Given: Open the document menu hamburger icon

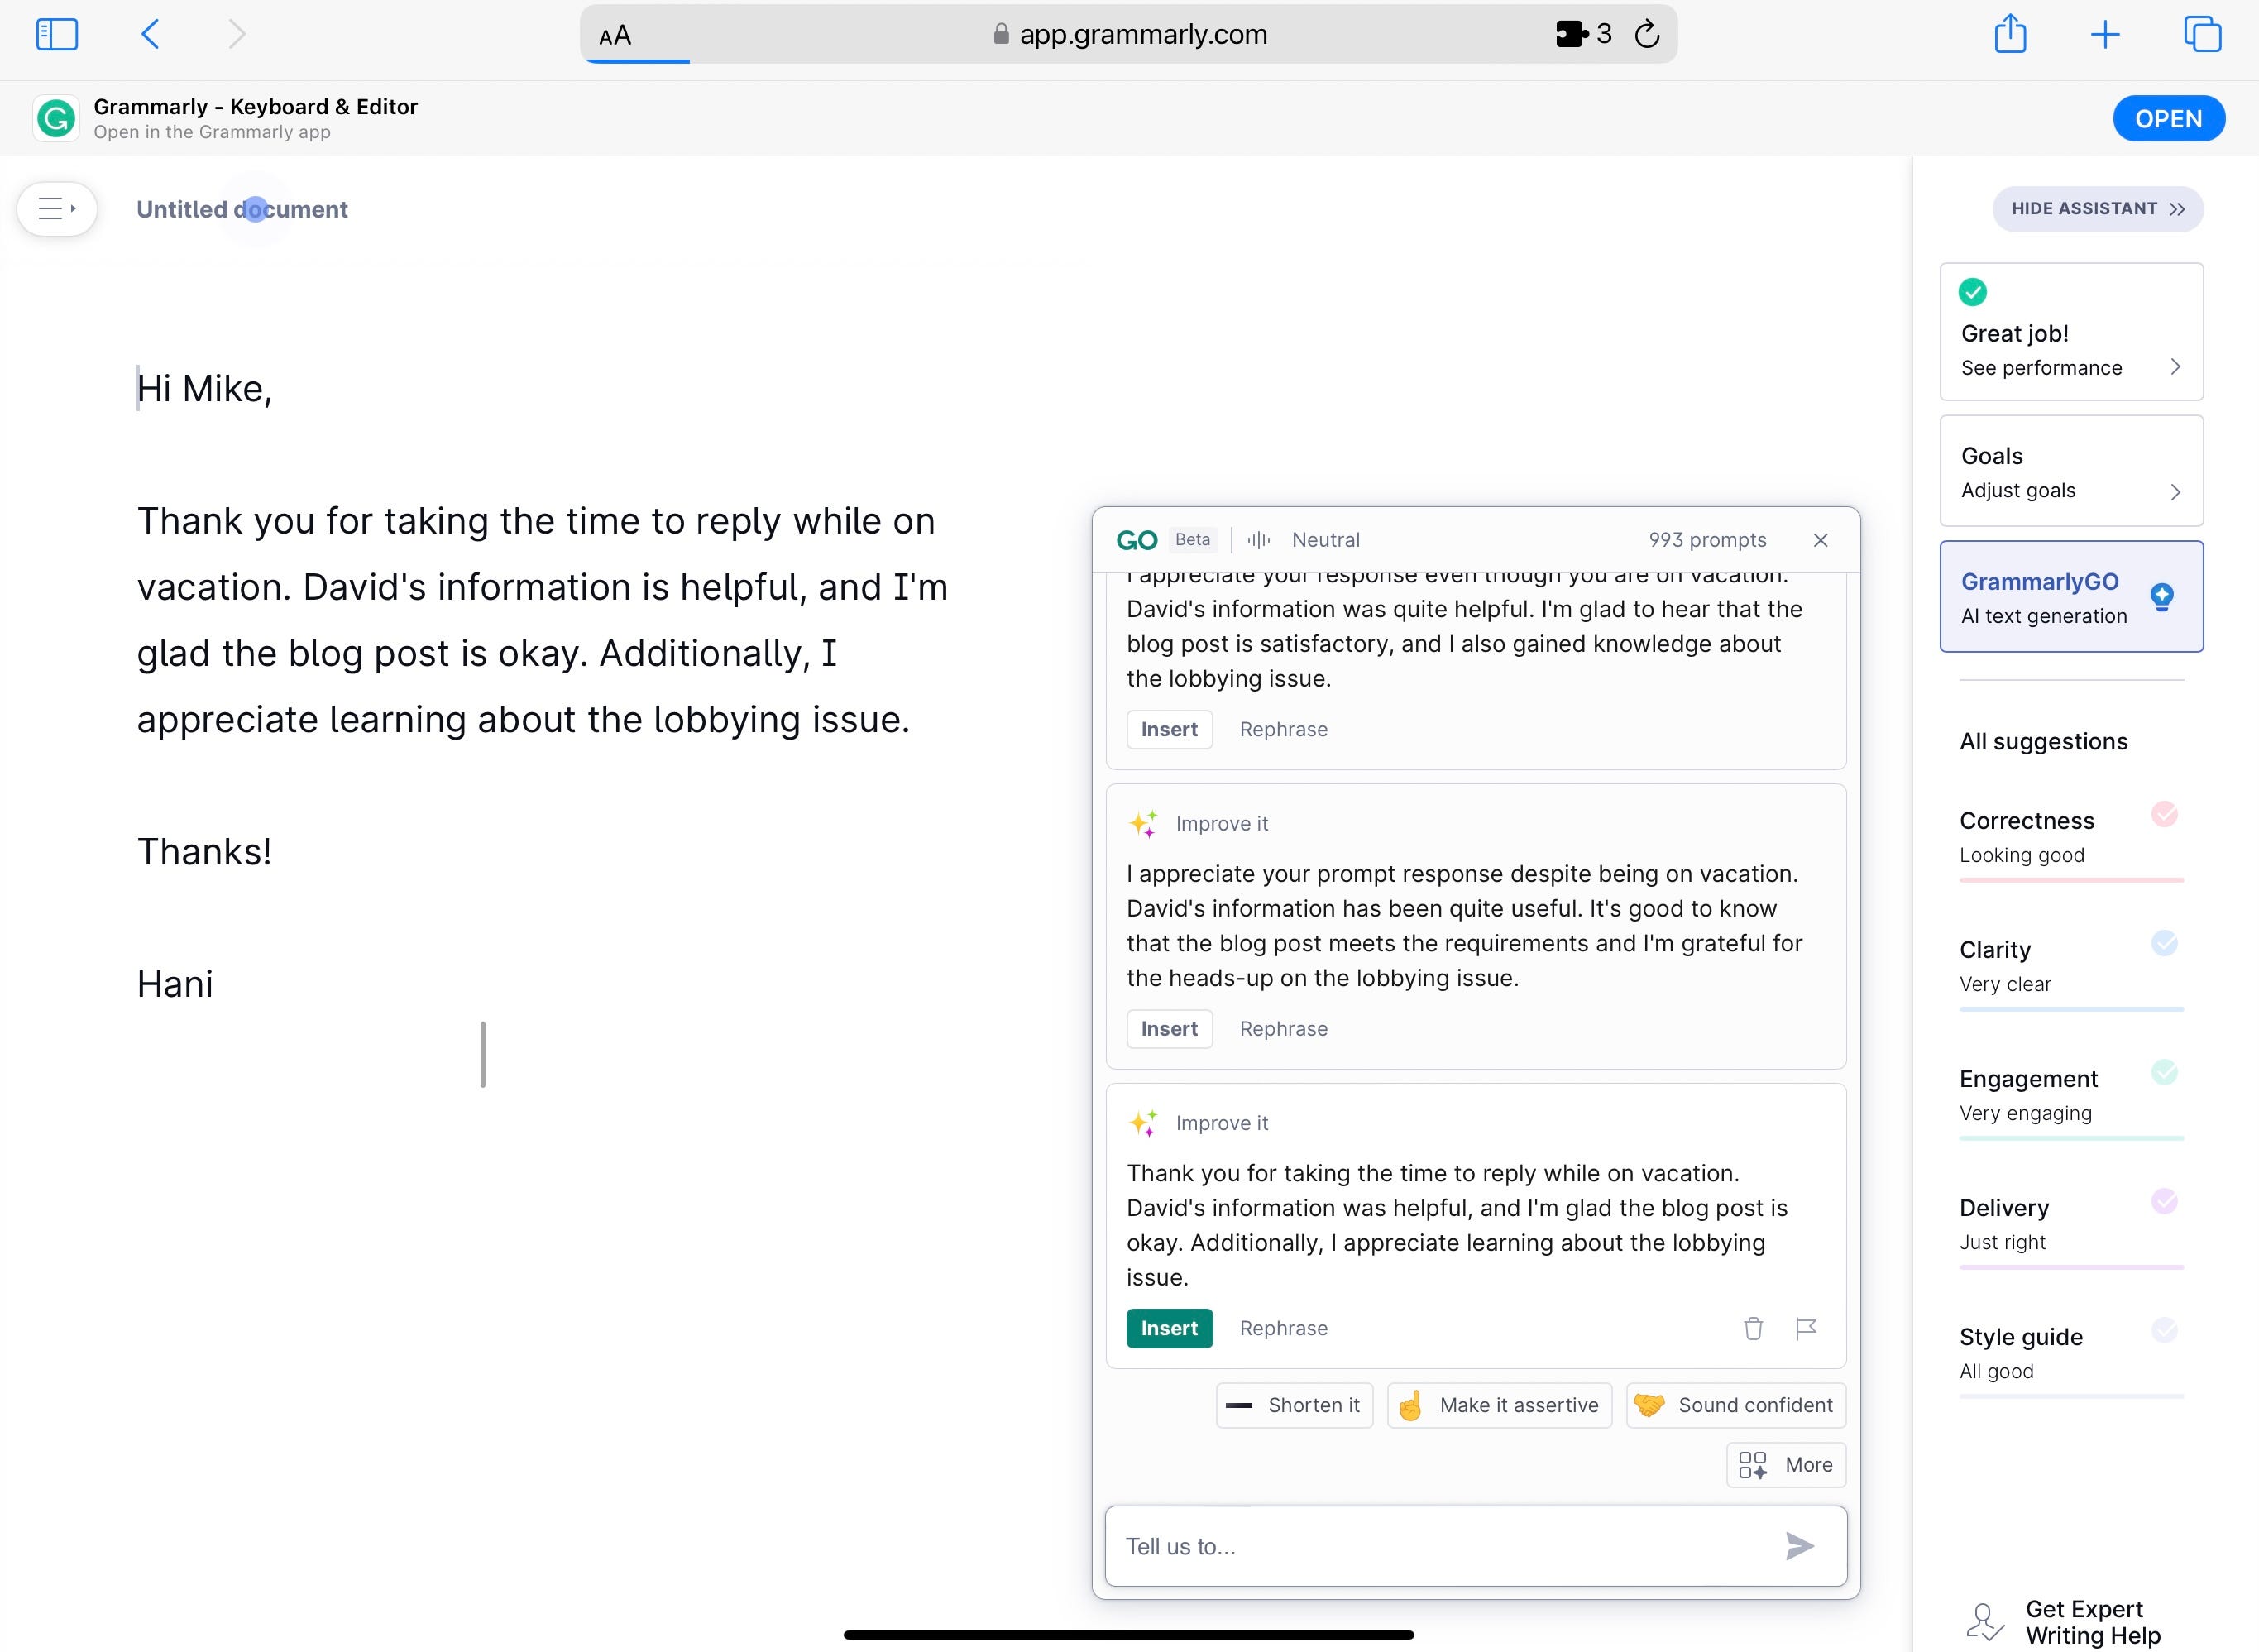Looking at the screenshot, I should 56,209.
